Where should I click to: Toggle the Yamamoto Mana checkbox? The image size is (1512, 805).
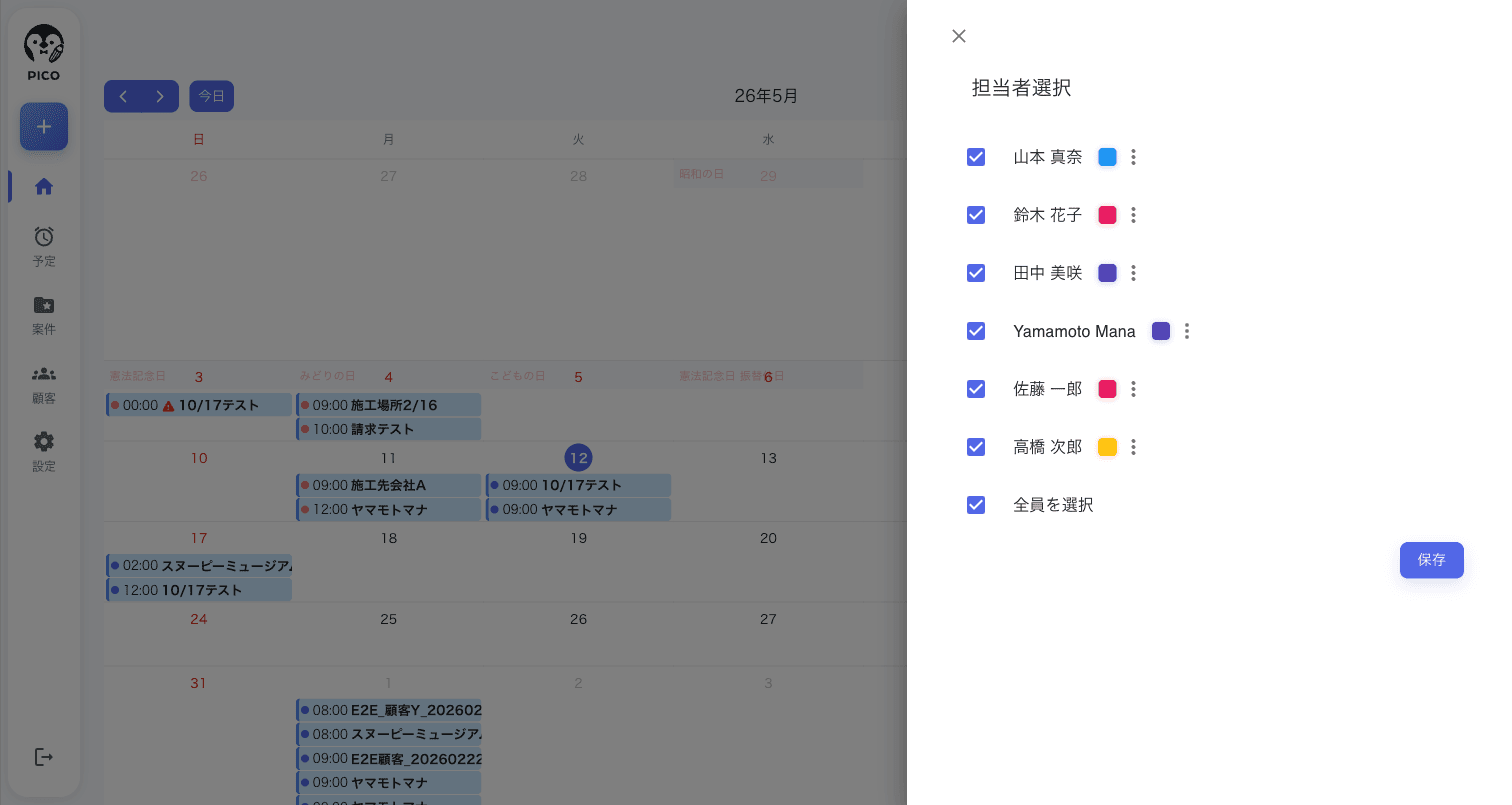976,331
